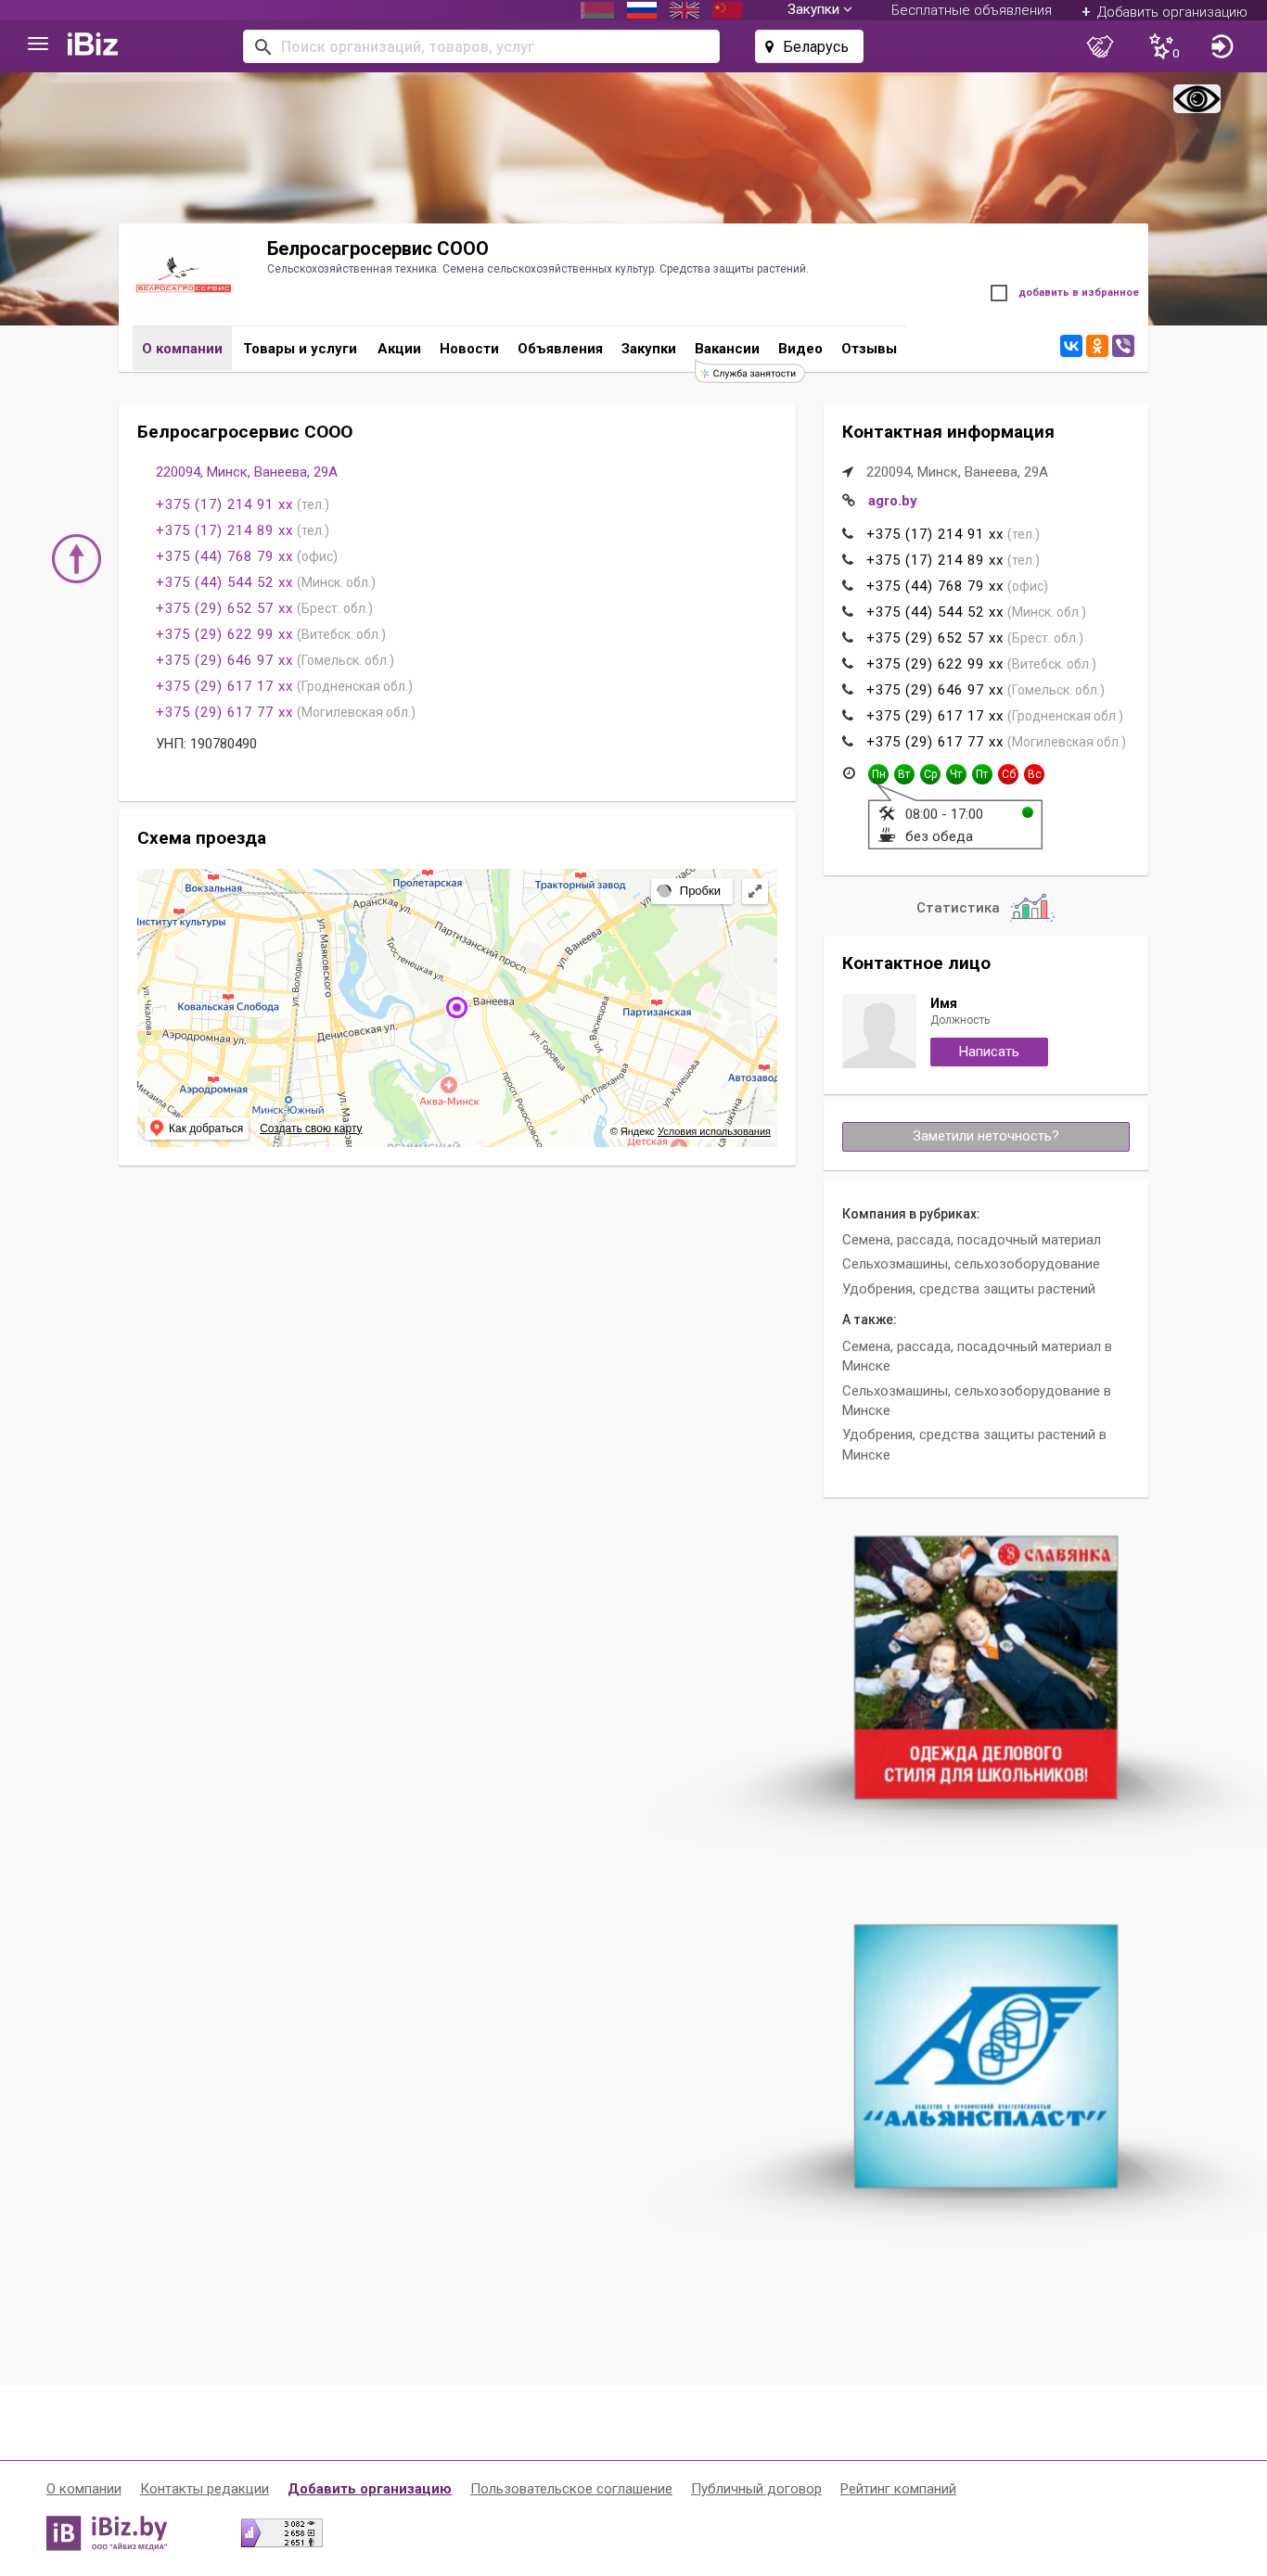Open the hamburger menu next to iBiz
1267x2576 pixels.
pos(38,44)
